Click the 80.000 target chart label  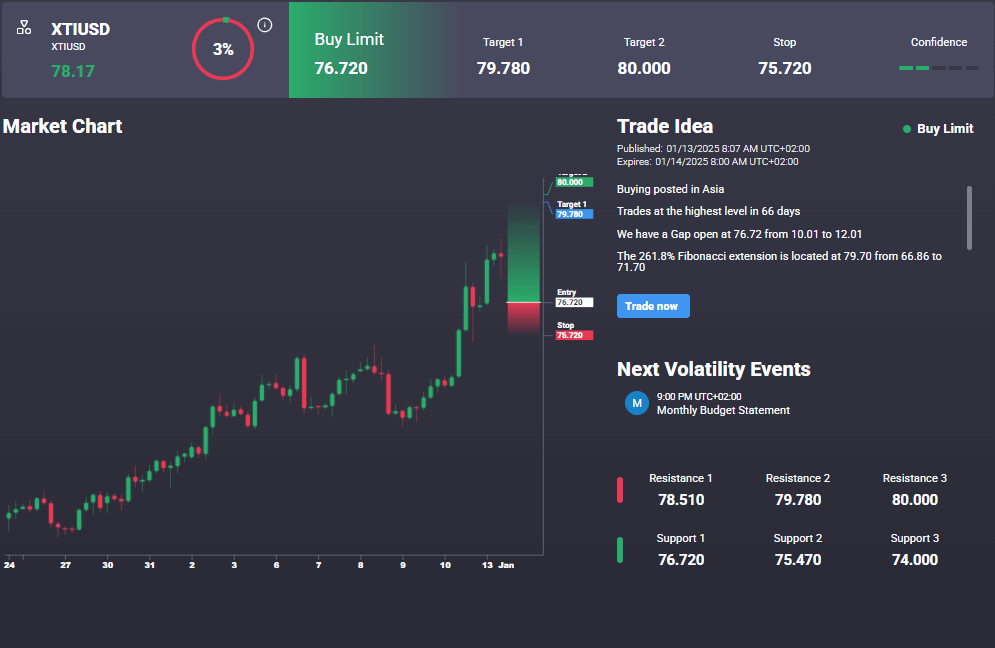tap(574, 182)
